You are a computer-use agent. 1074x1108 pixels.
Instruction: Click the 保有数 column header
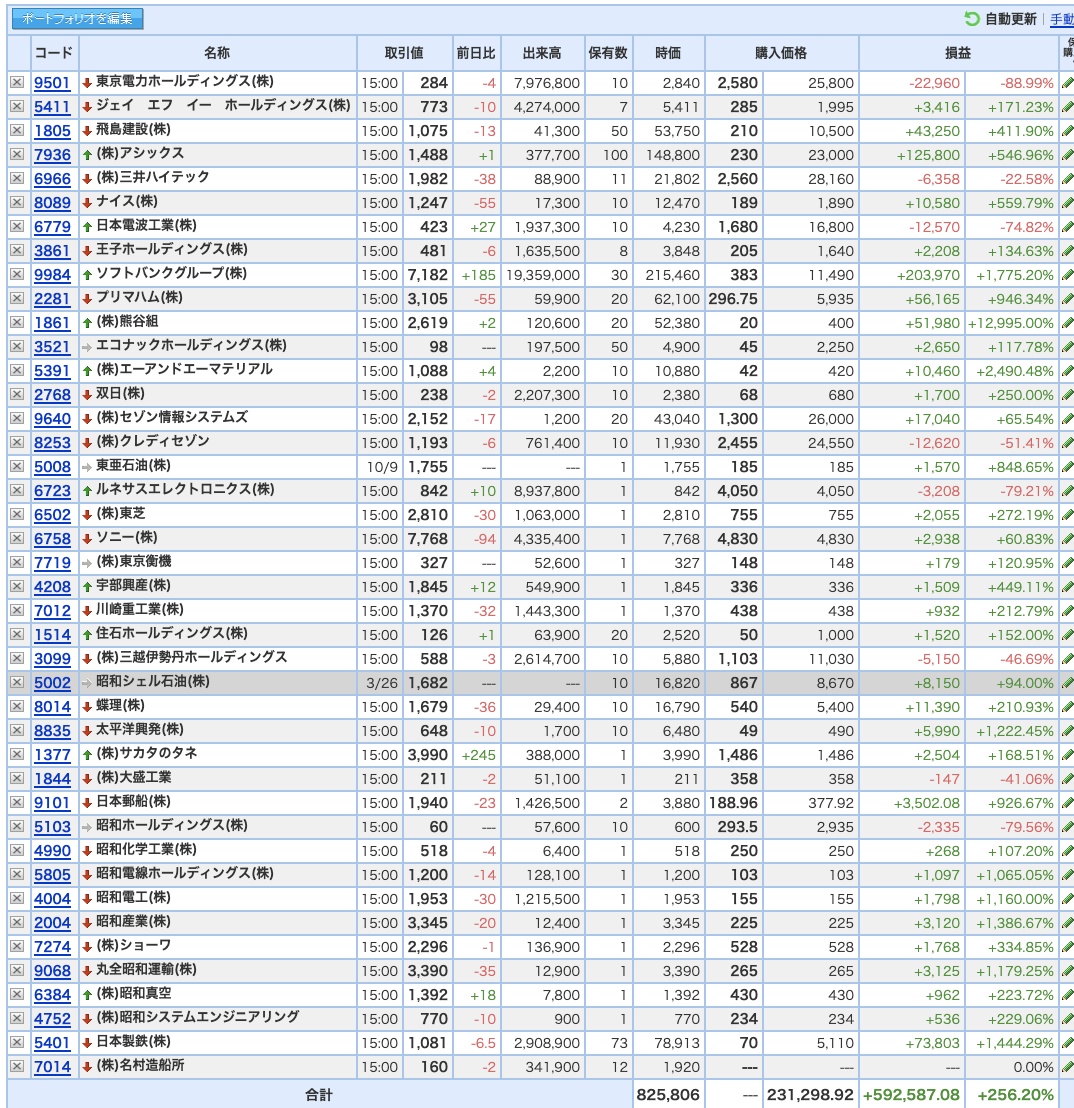tap(608, 52)
